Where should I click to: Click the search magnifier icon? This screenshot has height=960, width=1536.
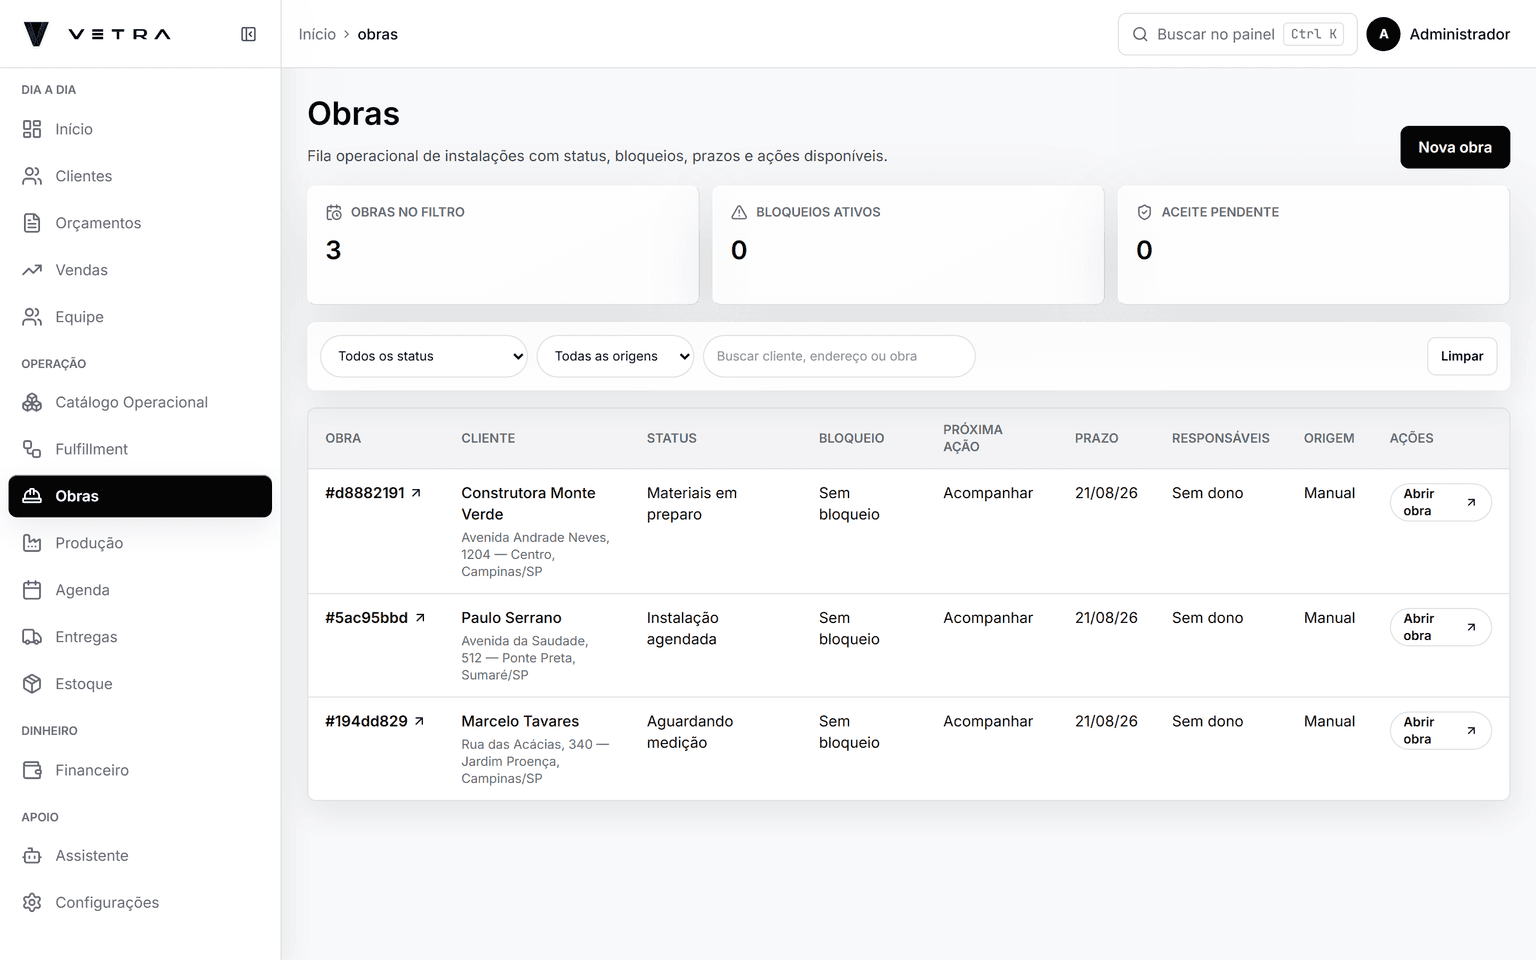pos(1140,34)
